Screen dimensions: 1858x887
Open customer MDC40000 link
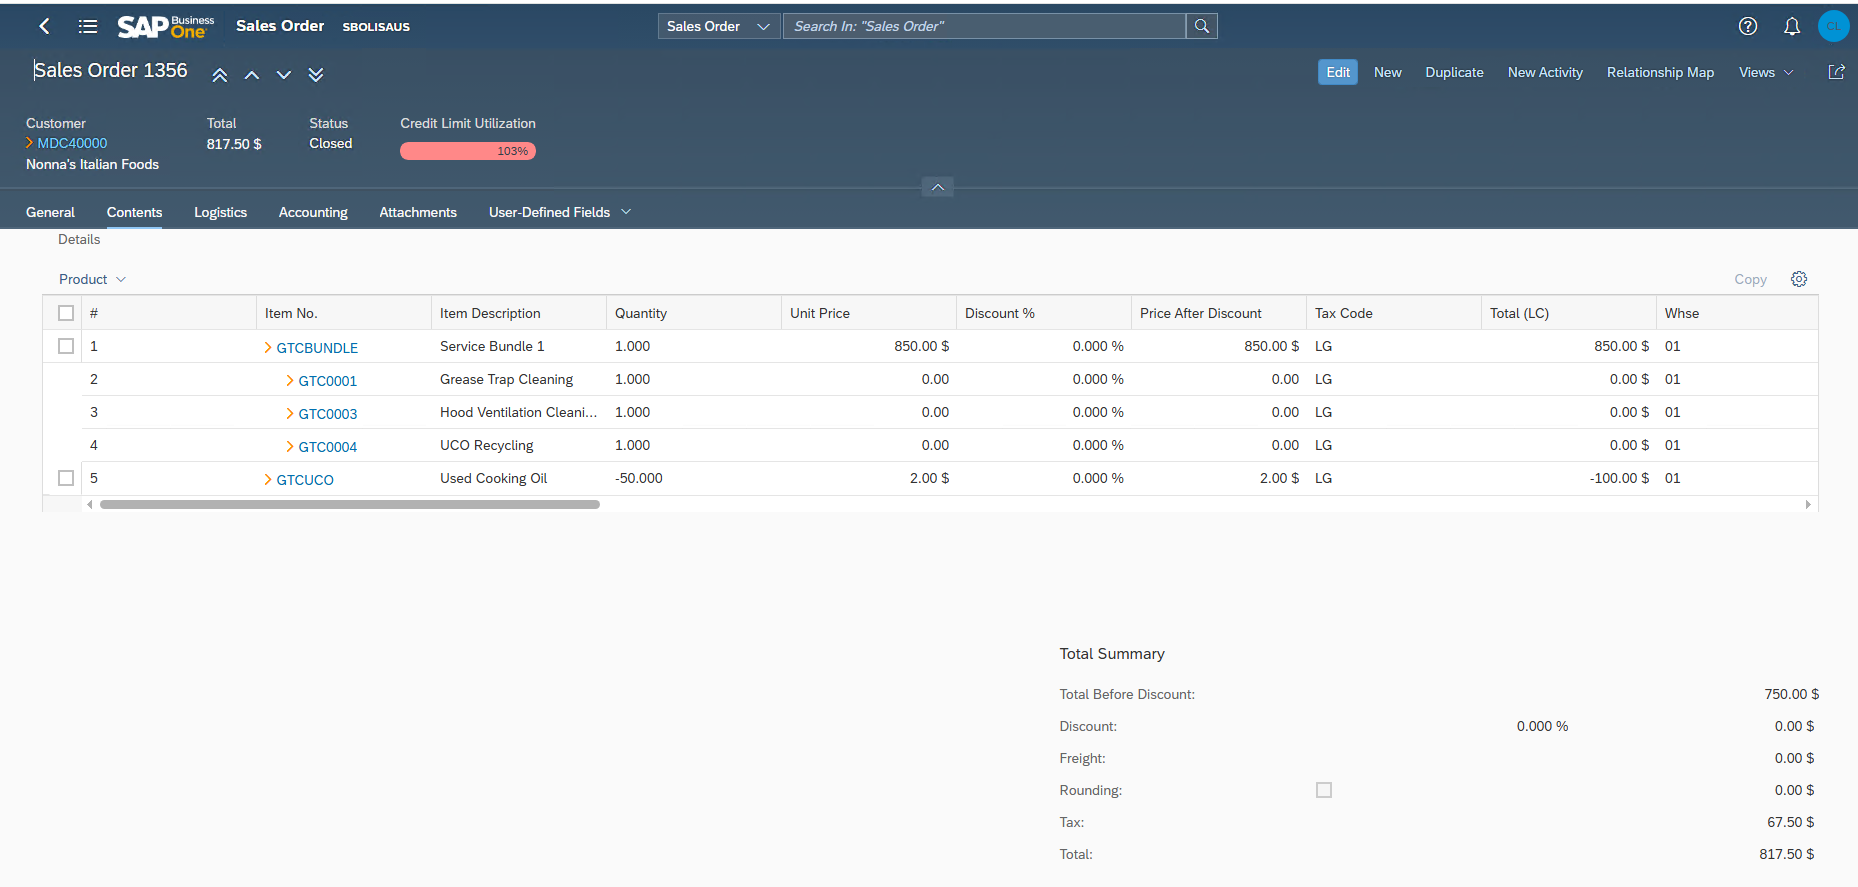(x=72, y=143)
